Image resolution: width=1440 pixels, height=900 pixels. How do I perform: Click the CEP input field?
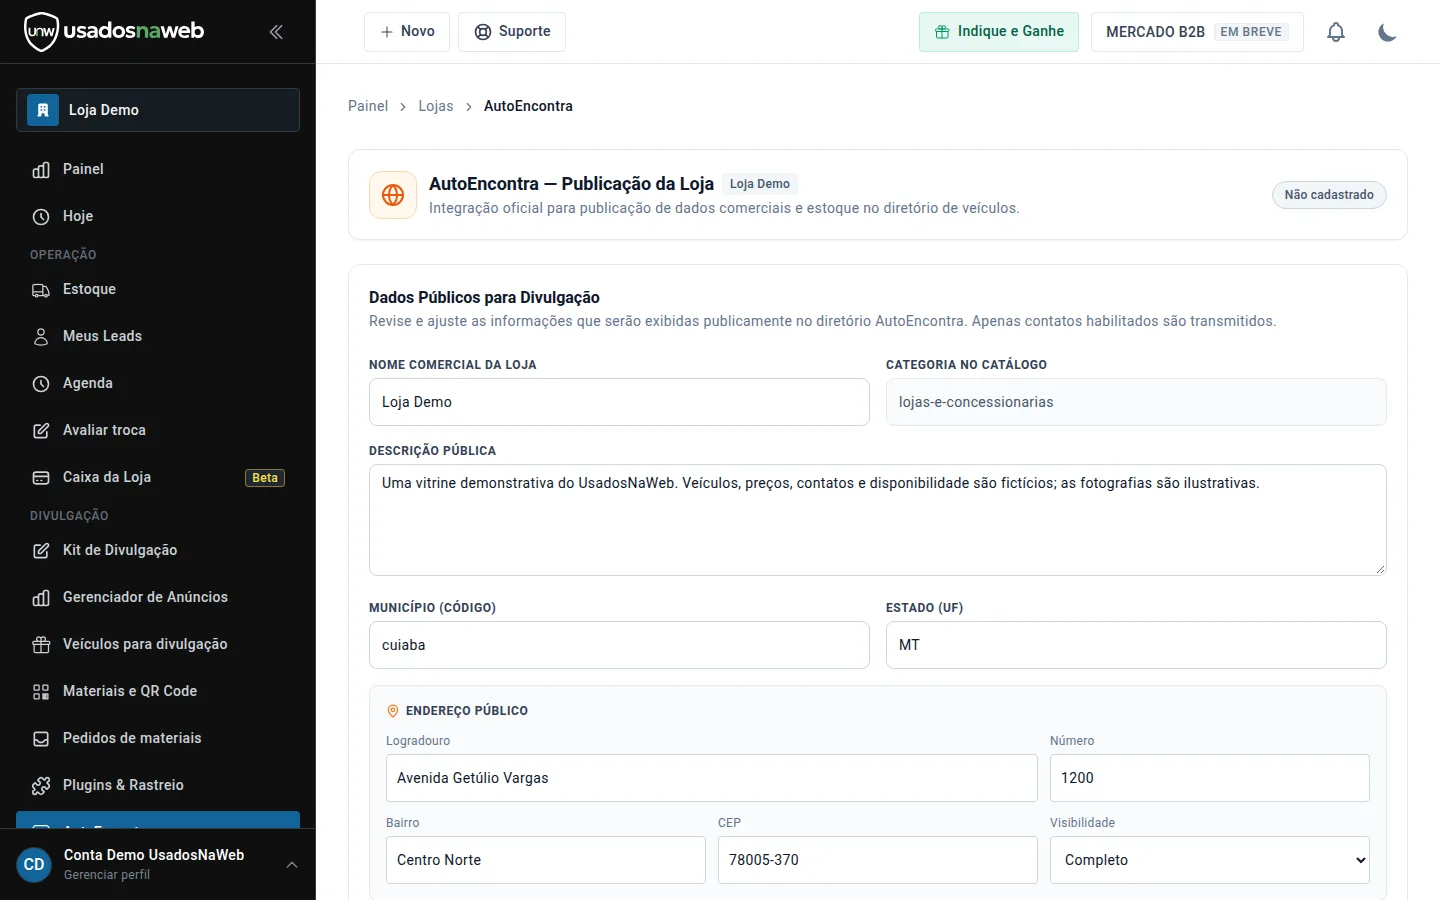point(878,860)
